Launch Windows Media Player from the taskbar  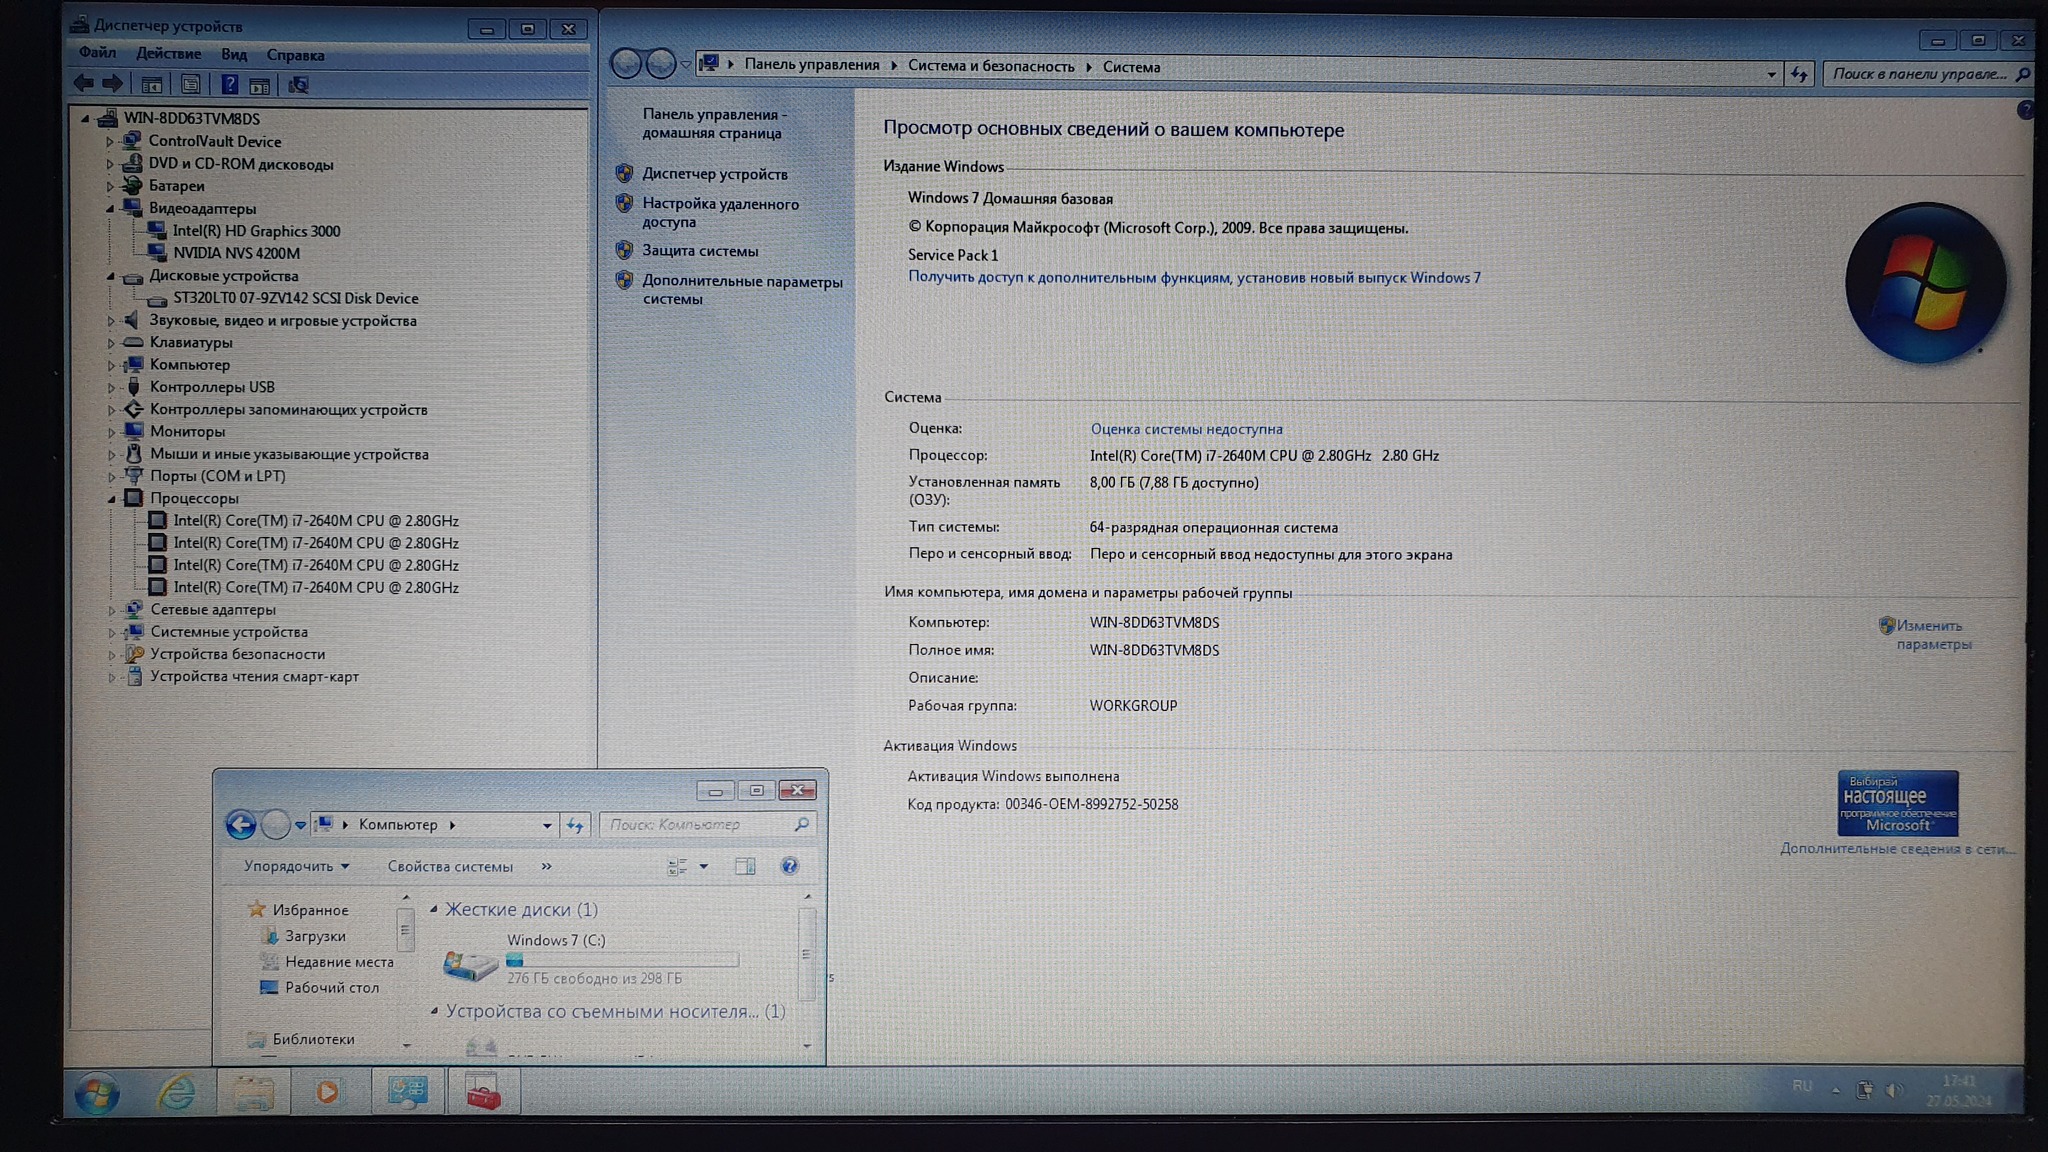327,1092
